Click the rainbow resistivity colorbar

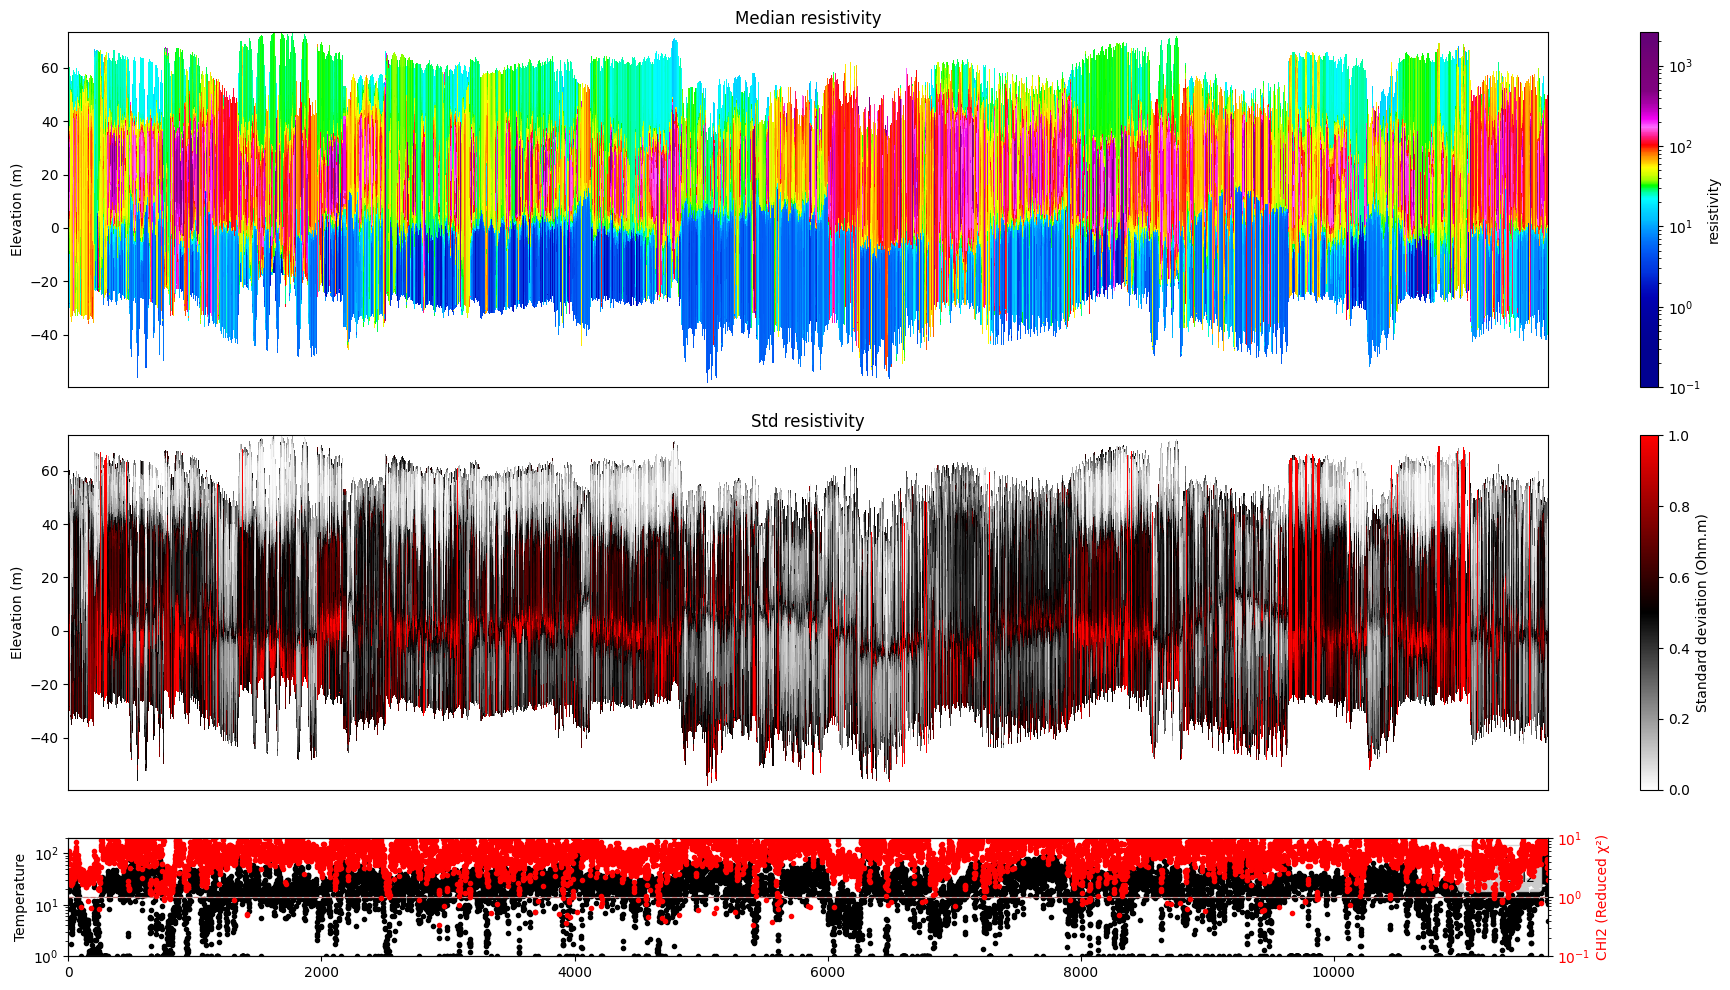pyautogui.click(x=1649, y=210)
